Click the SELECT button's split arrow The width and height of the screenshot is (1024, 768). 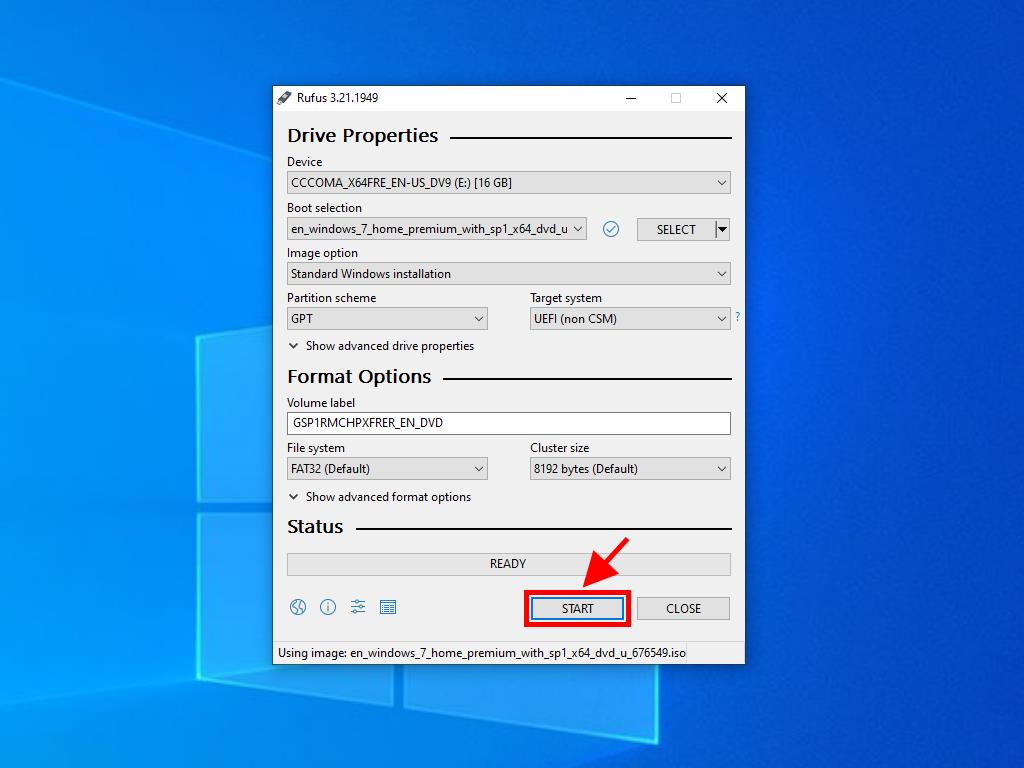point(723,229)
